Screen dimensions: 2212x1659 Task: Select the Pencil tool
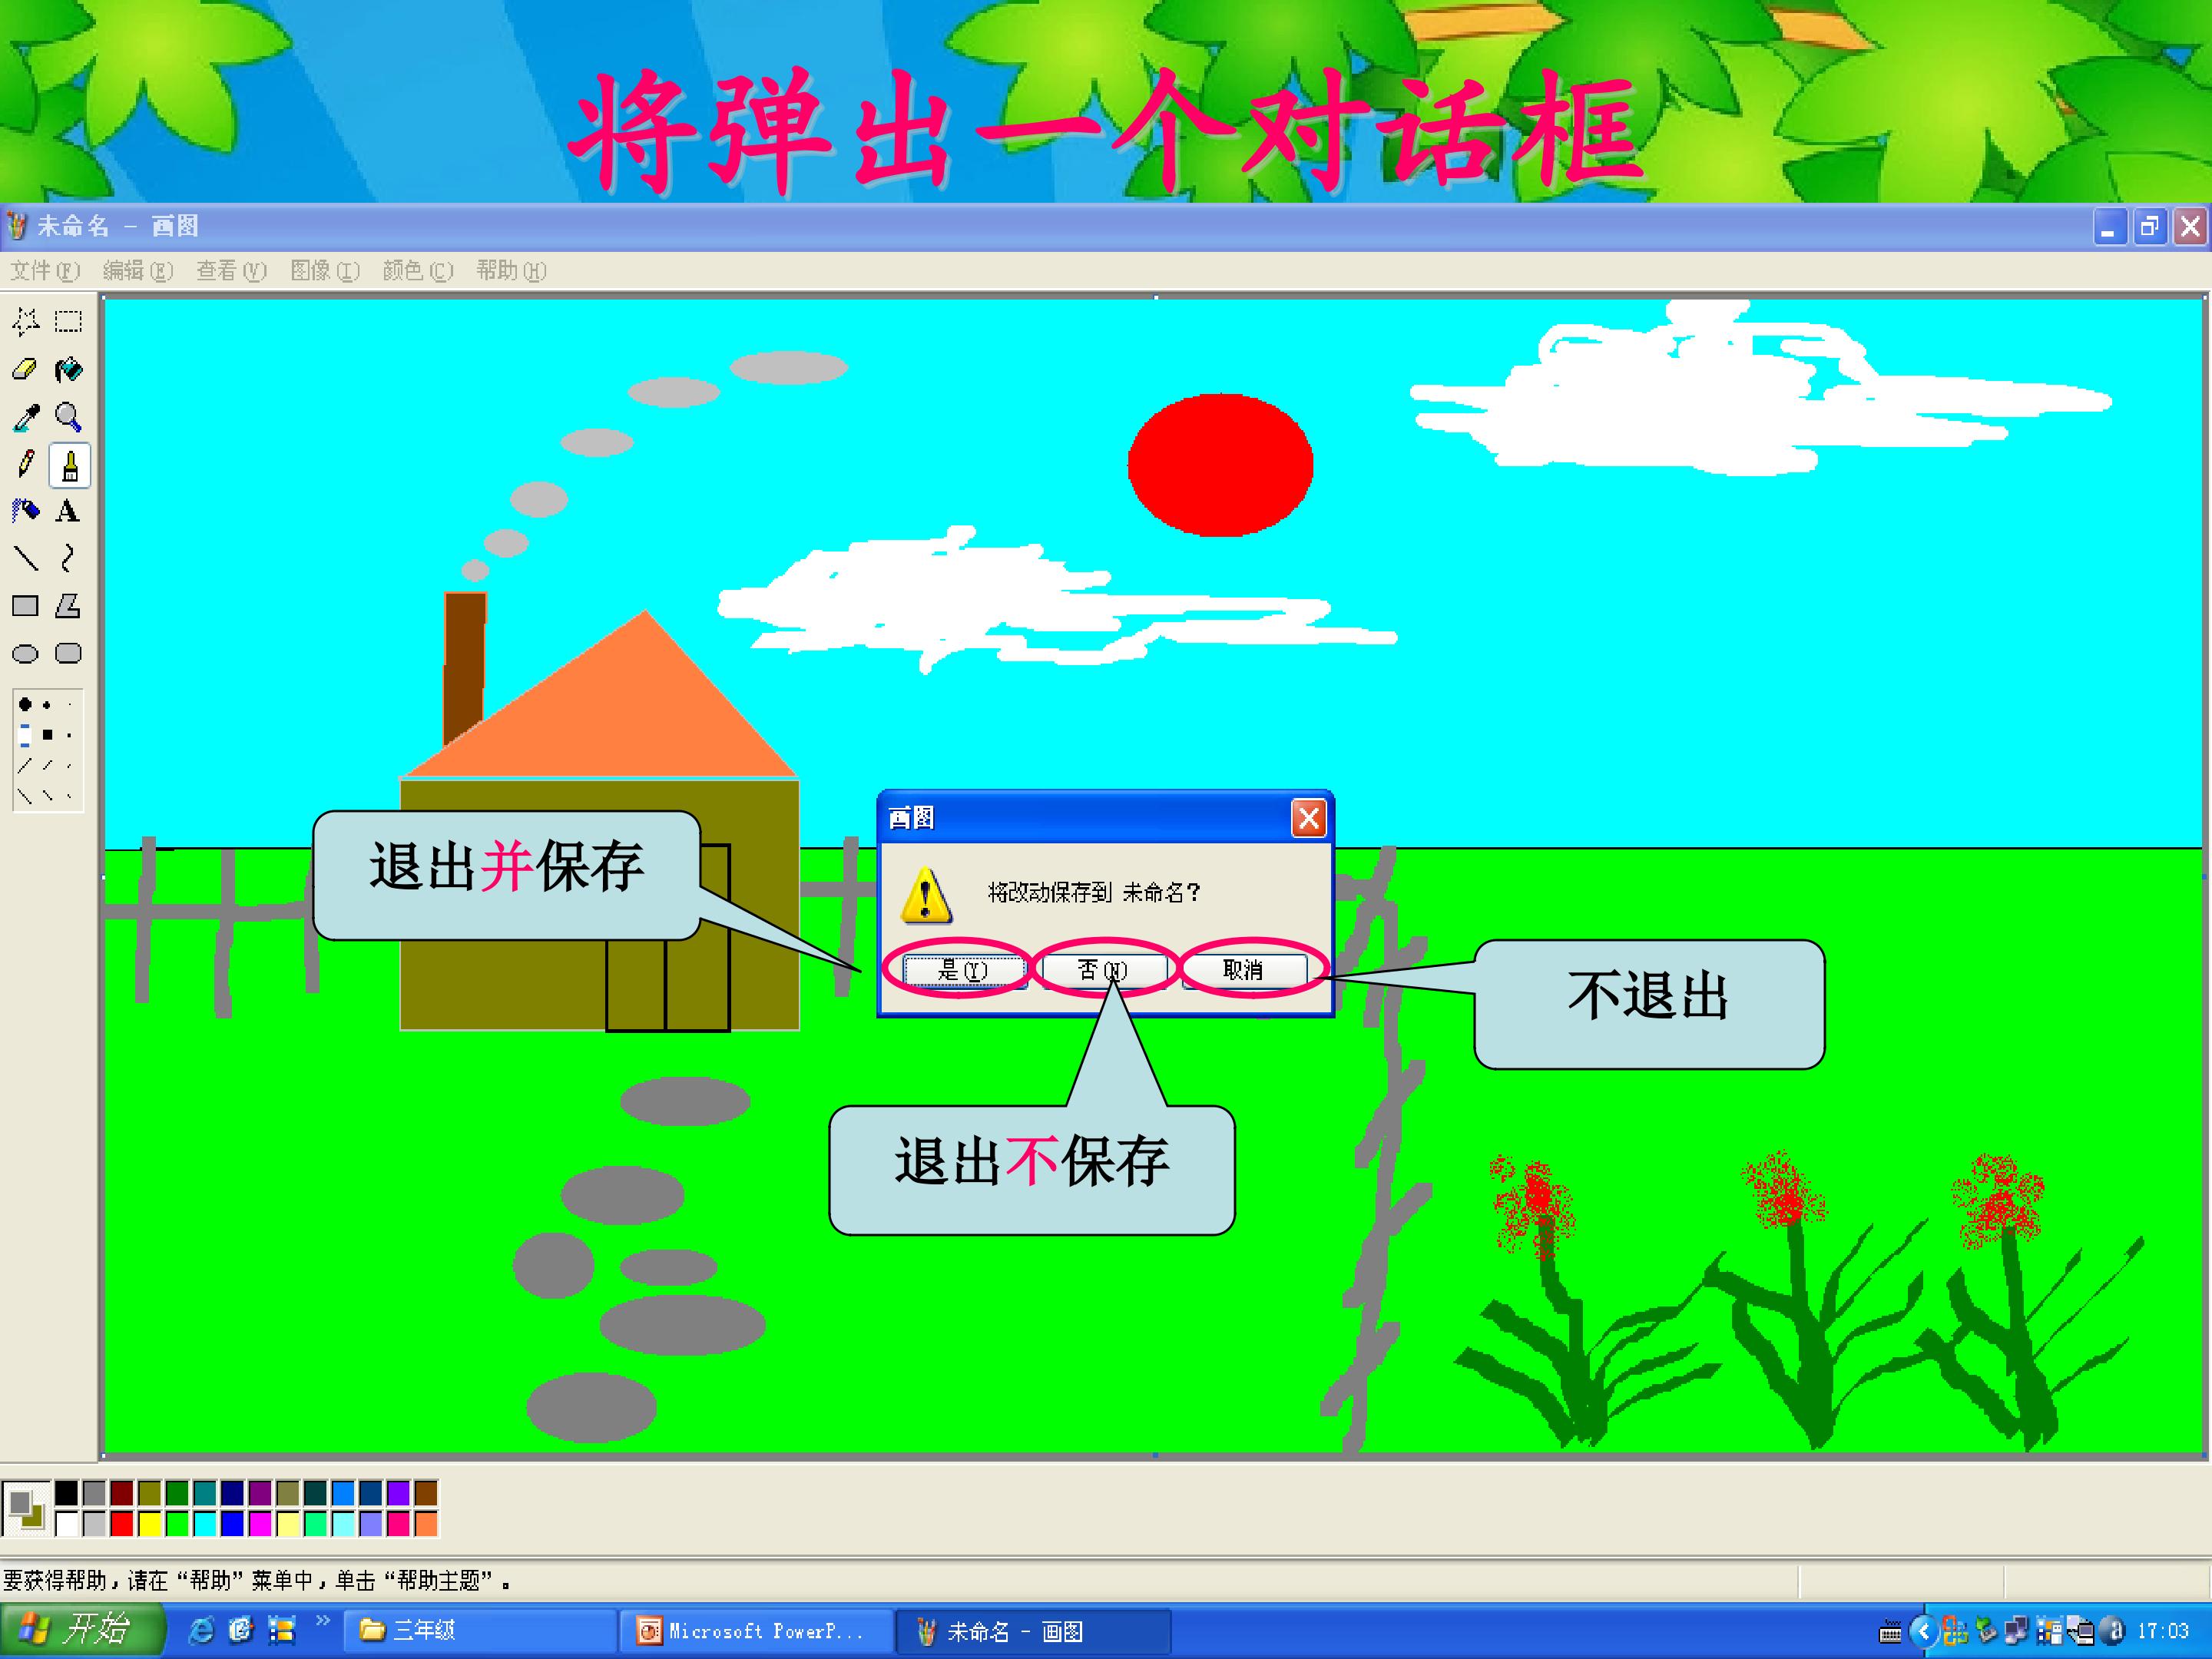[25, 464]
